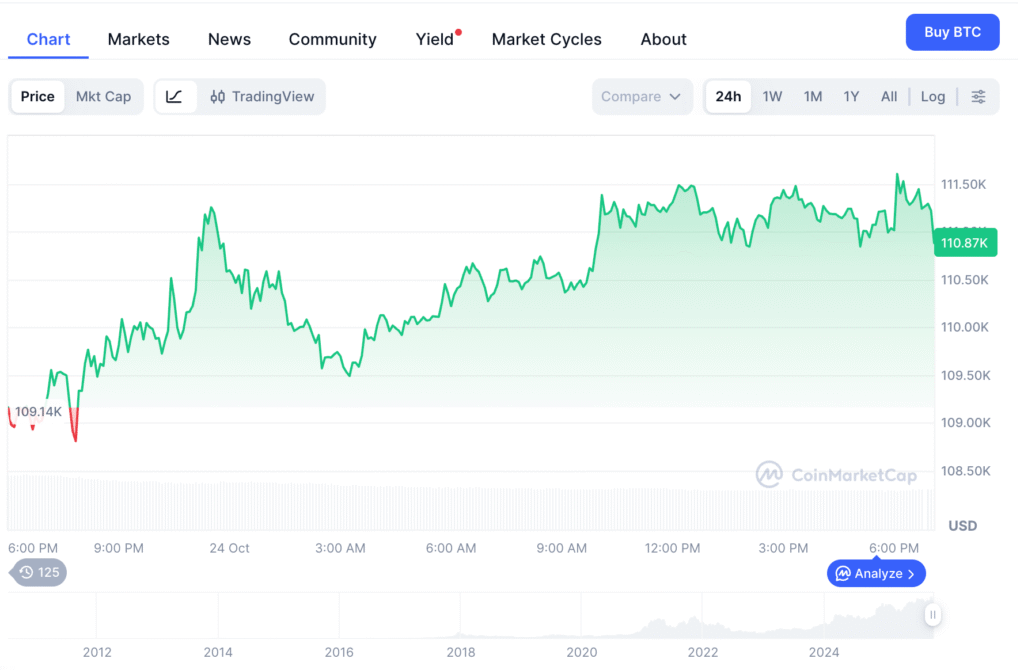Click the 110.87K current price label
Screen dimensions: 1024x670
coord(965,243)
